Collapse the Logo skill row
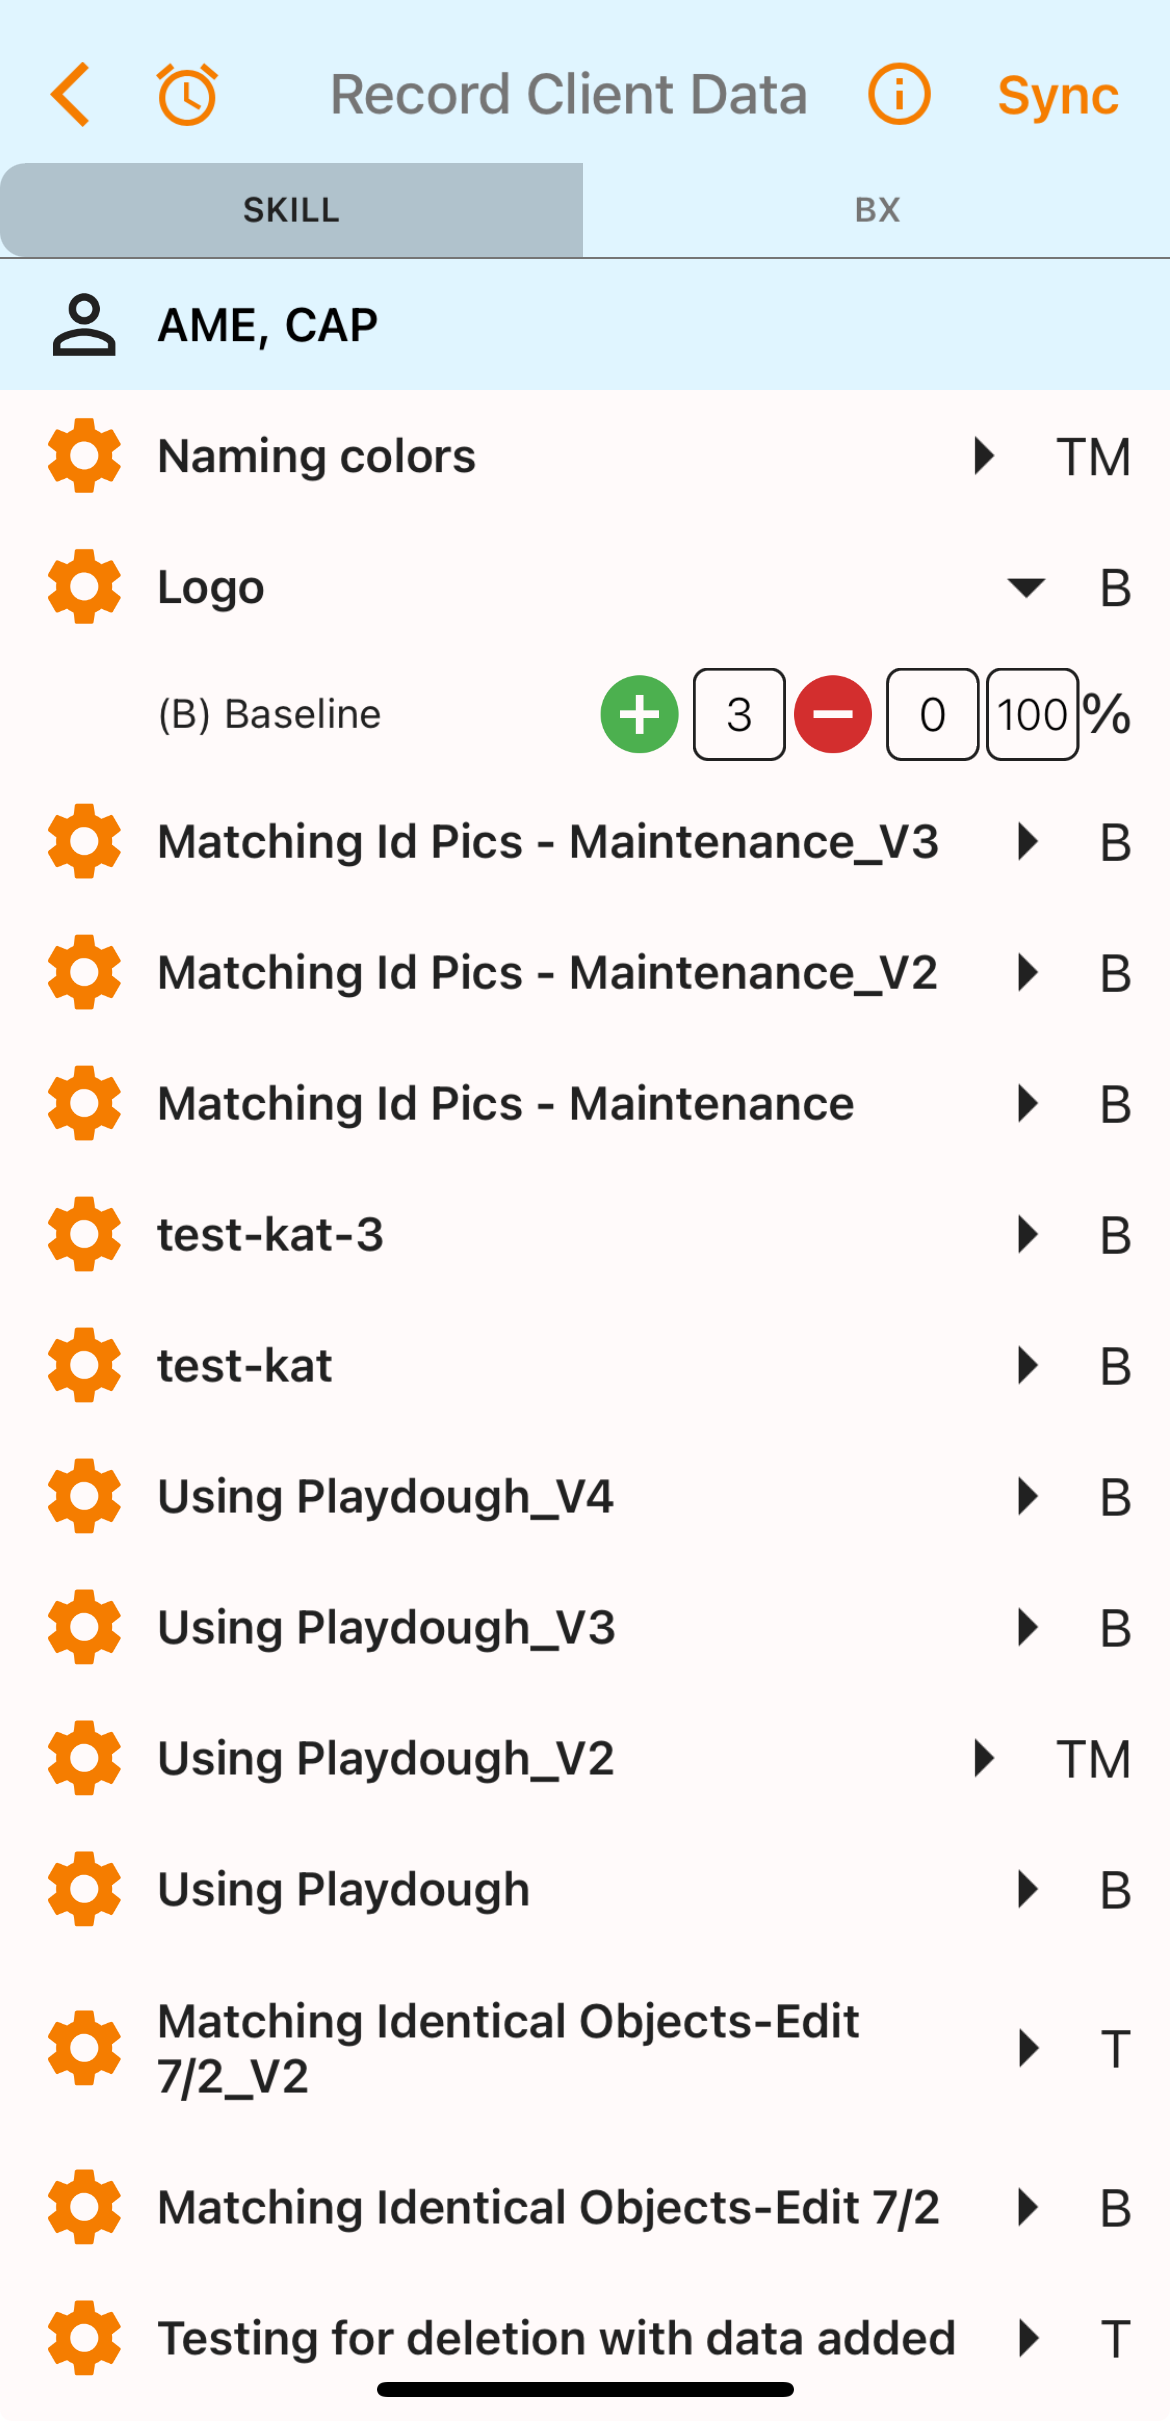 (x=1026, y=587)
